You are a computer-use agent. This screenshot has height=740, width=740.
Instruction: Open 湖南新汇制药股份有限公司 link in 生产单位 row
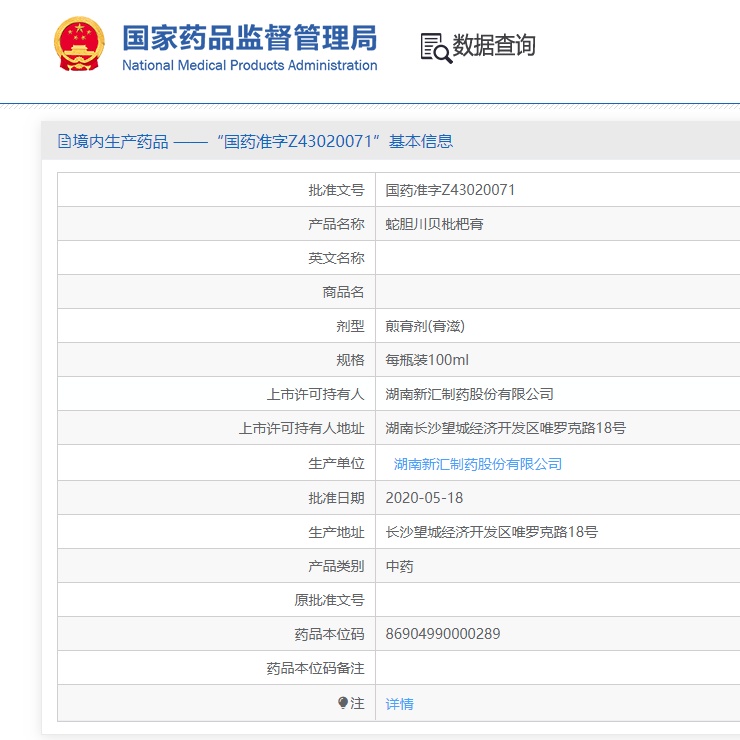478,464
